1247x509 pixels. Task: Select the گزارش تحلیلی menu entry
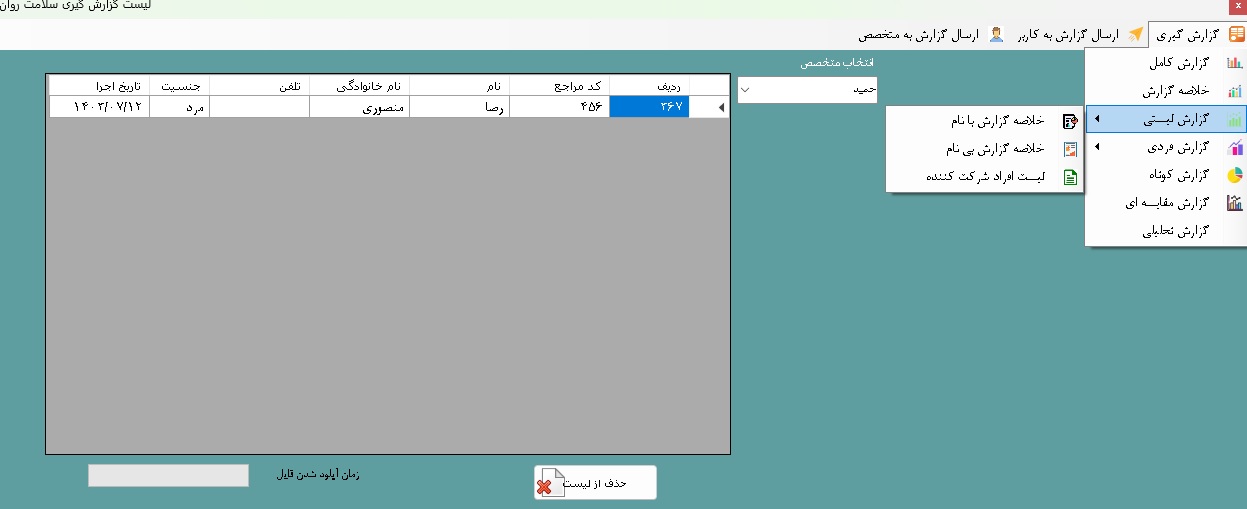pos(1176,231)
